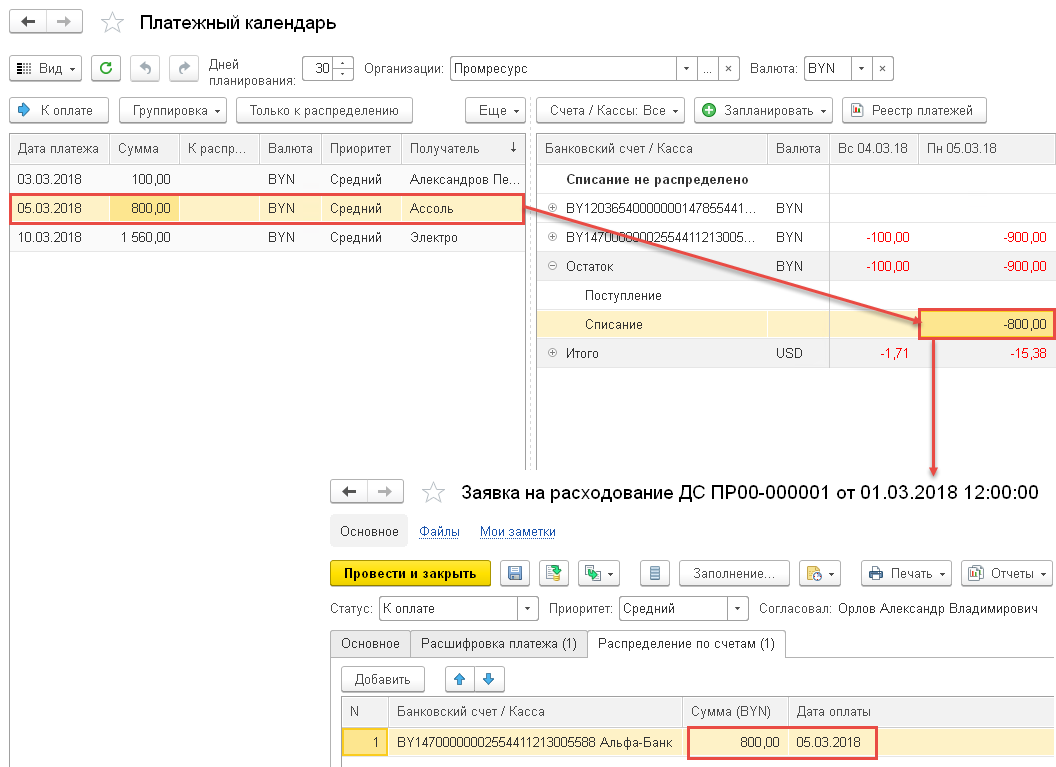Open the Статус dropdown list
Screen dimensions: 1056x767
point(527,608)
